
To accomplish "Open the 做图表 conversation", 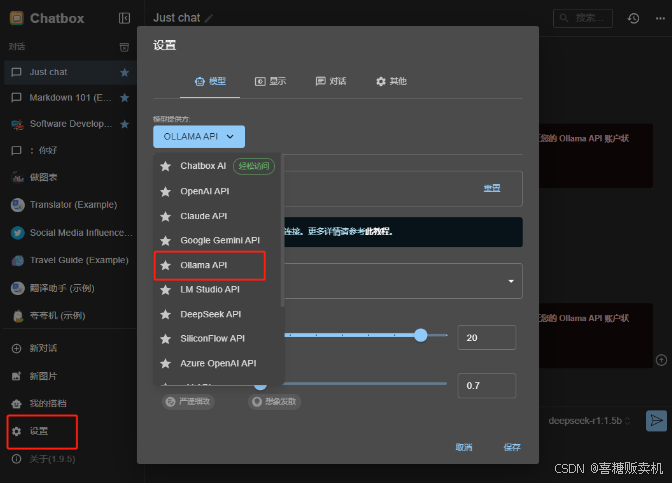I will coord(70,177).
